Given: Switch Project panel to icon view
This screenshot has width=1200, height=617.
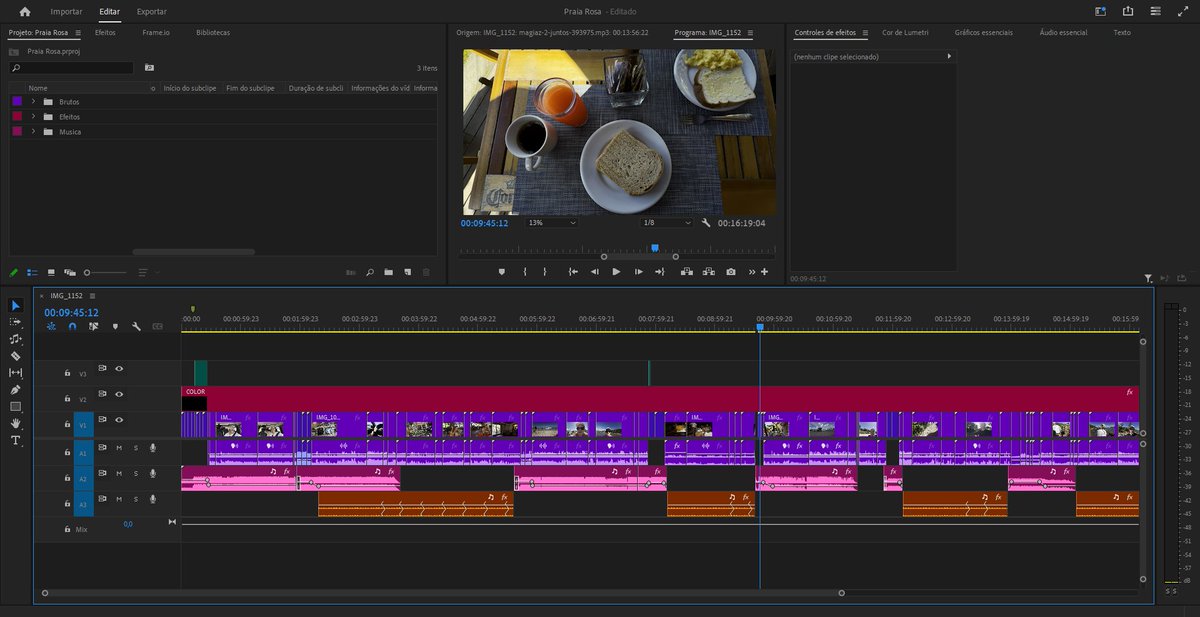Looking at the screenshot, I should (x=50, y=272).
